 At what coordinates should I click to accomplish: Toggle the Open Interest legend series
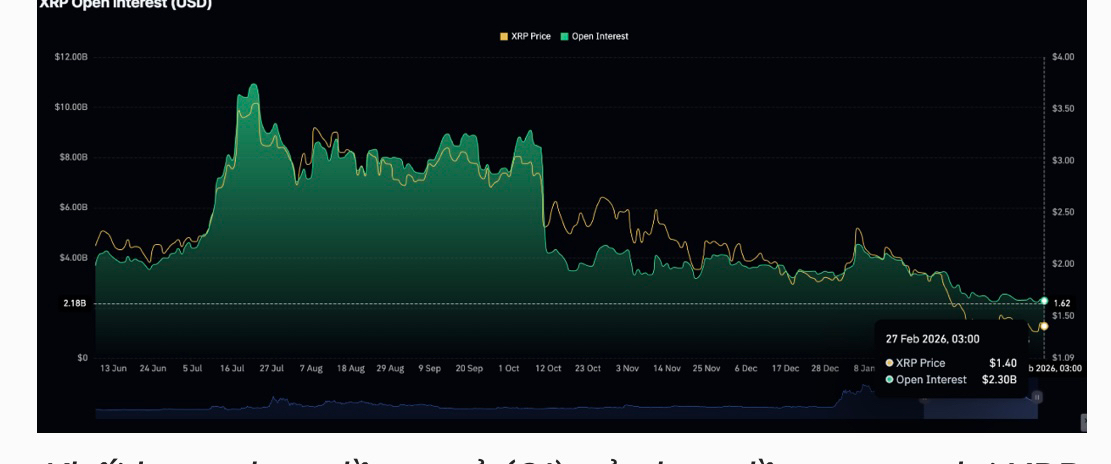(x=594, y=36)
